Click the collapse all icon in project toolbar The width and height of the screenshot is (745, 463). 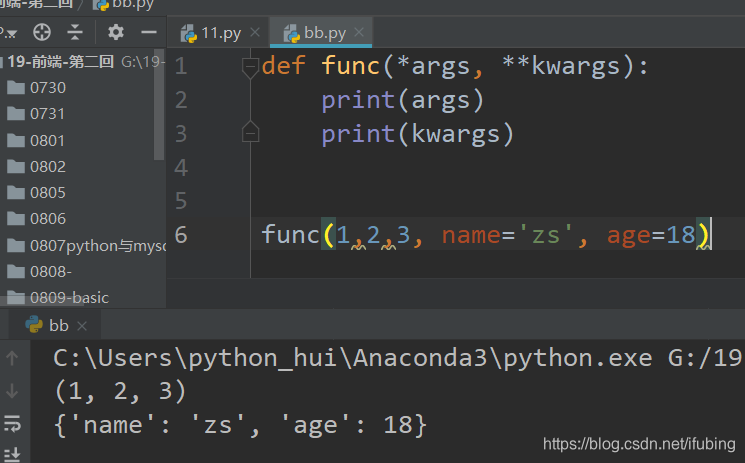pyautogui.click(x=75, y=32)
